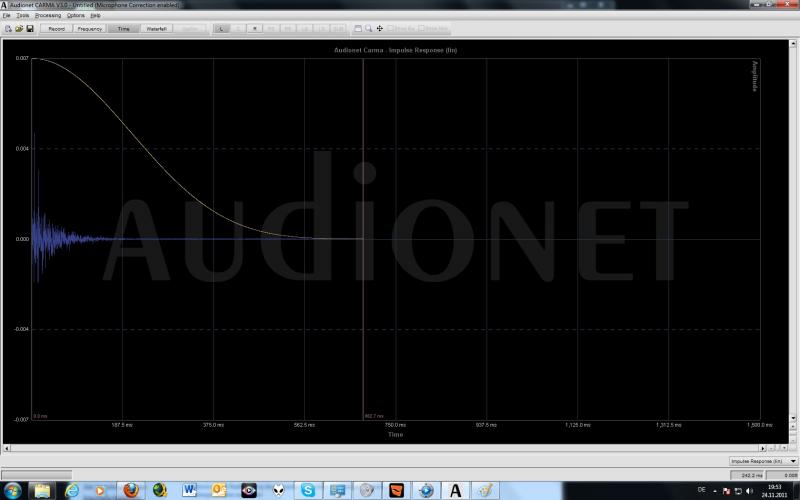Open Firefox from the taskbar
This screenshot has height=500, width=800.
[130, 490]
